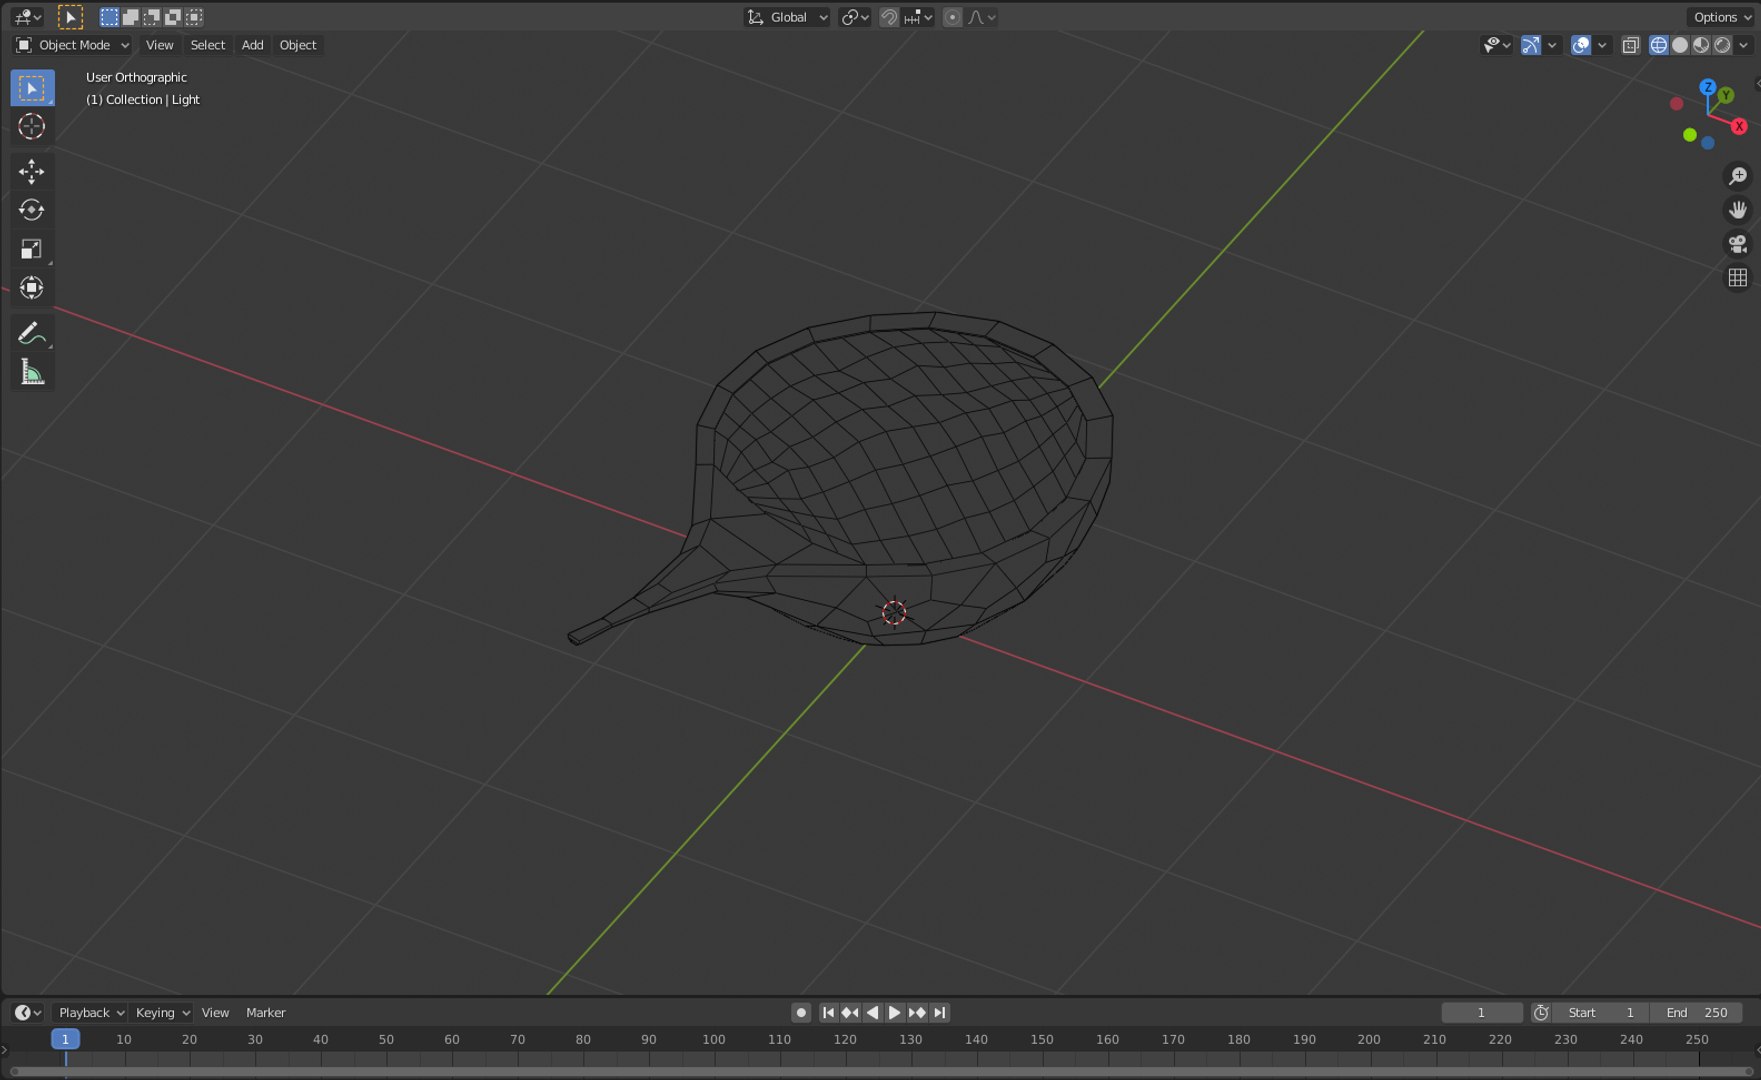Open the Options dropdown

coord(1722,17)
